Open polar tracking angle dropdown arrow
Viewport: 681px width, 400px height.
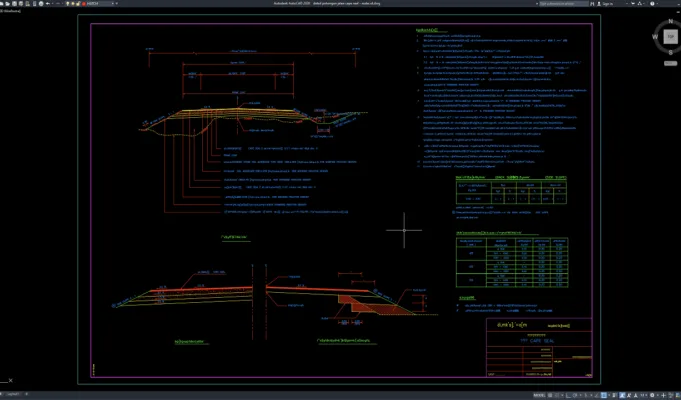581,395
